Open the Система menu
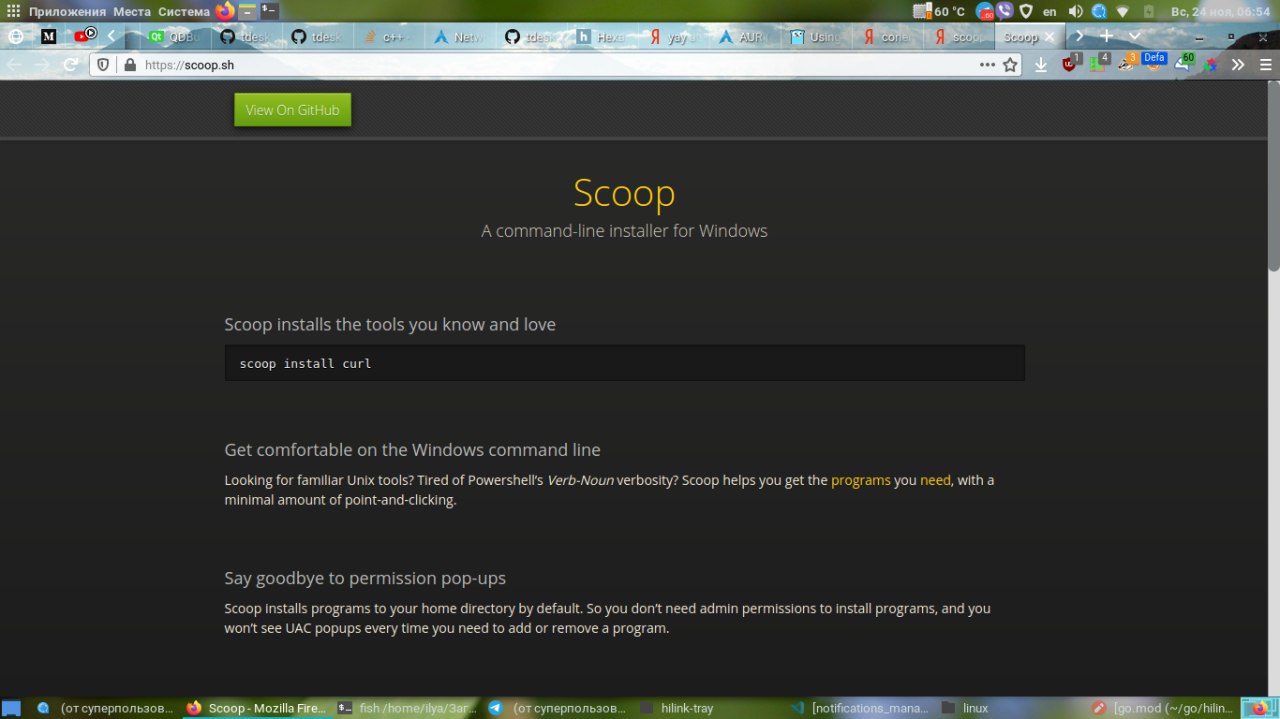Screen dimensions: 1280x719 [184, 11]
